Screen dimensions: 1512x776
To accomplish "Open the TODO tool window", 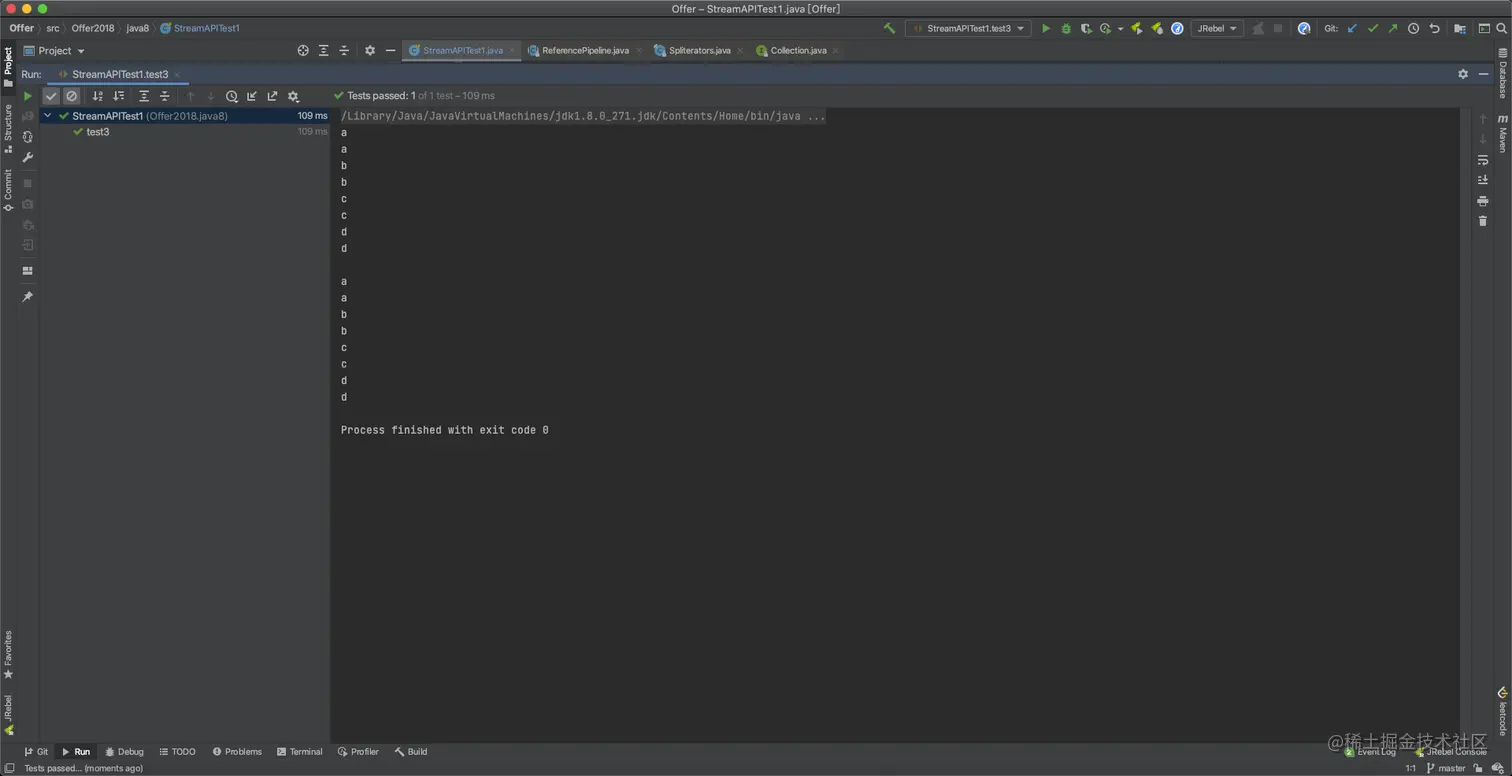I will point(178,751).
